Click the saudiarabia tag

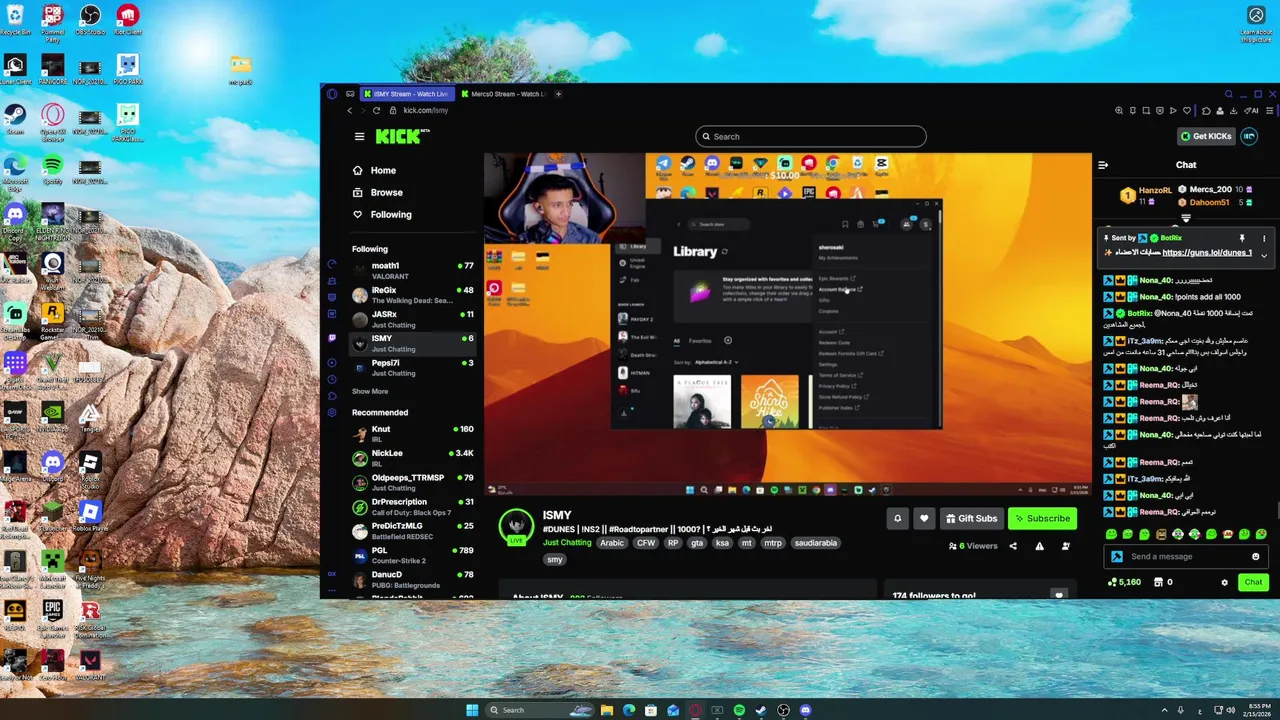click(817, 543)
